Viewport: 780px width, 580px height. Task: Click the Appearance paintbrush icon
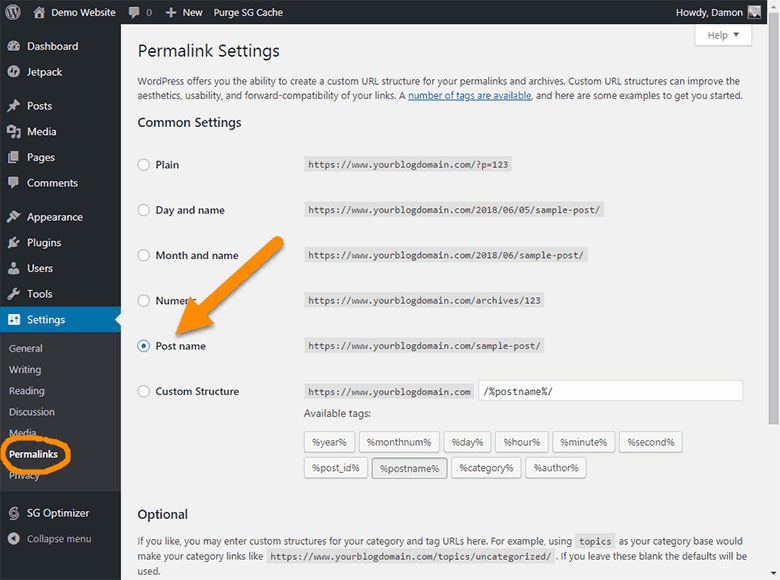click(14, 216)
